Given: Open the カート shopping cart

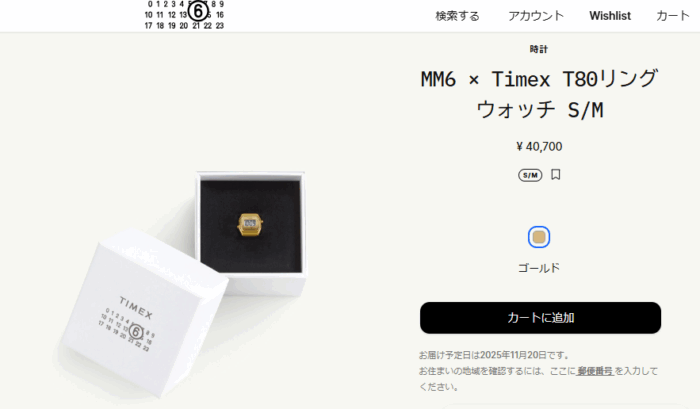Looking at the screenshot, I should coord(673,16).
